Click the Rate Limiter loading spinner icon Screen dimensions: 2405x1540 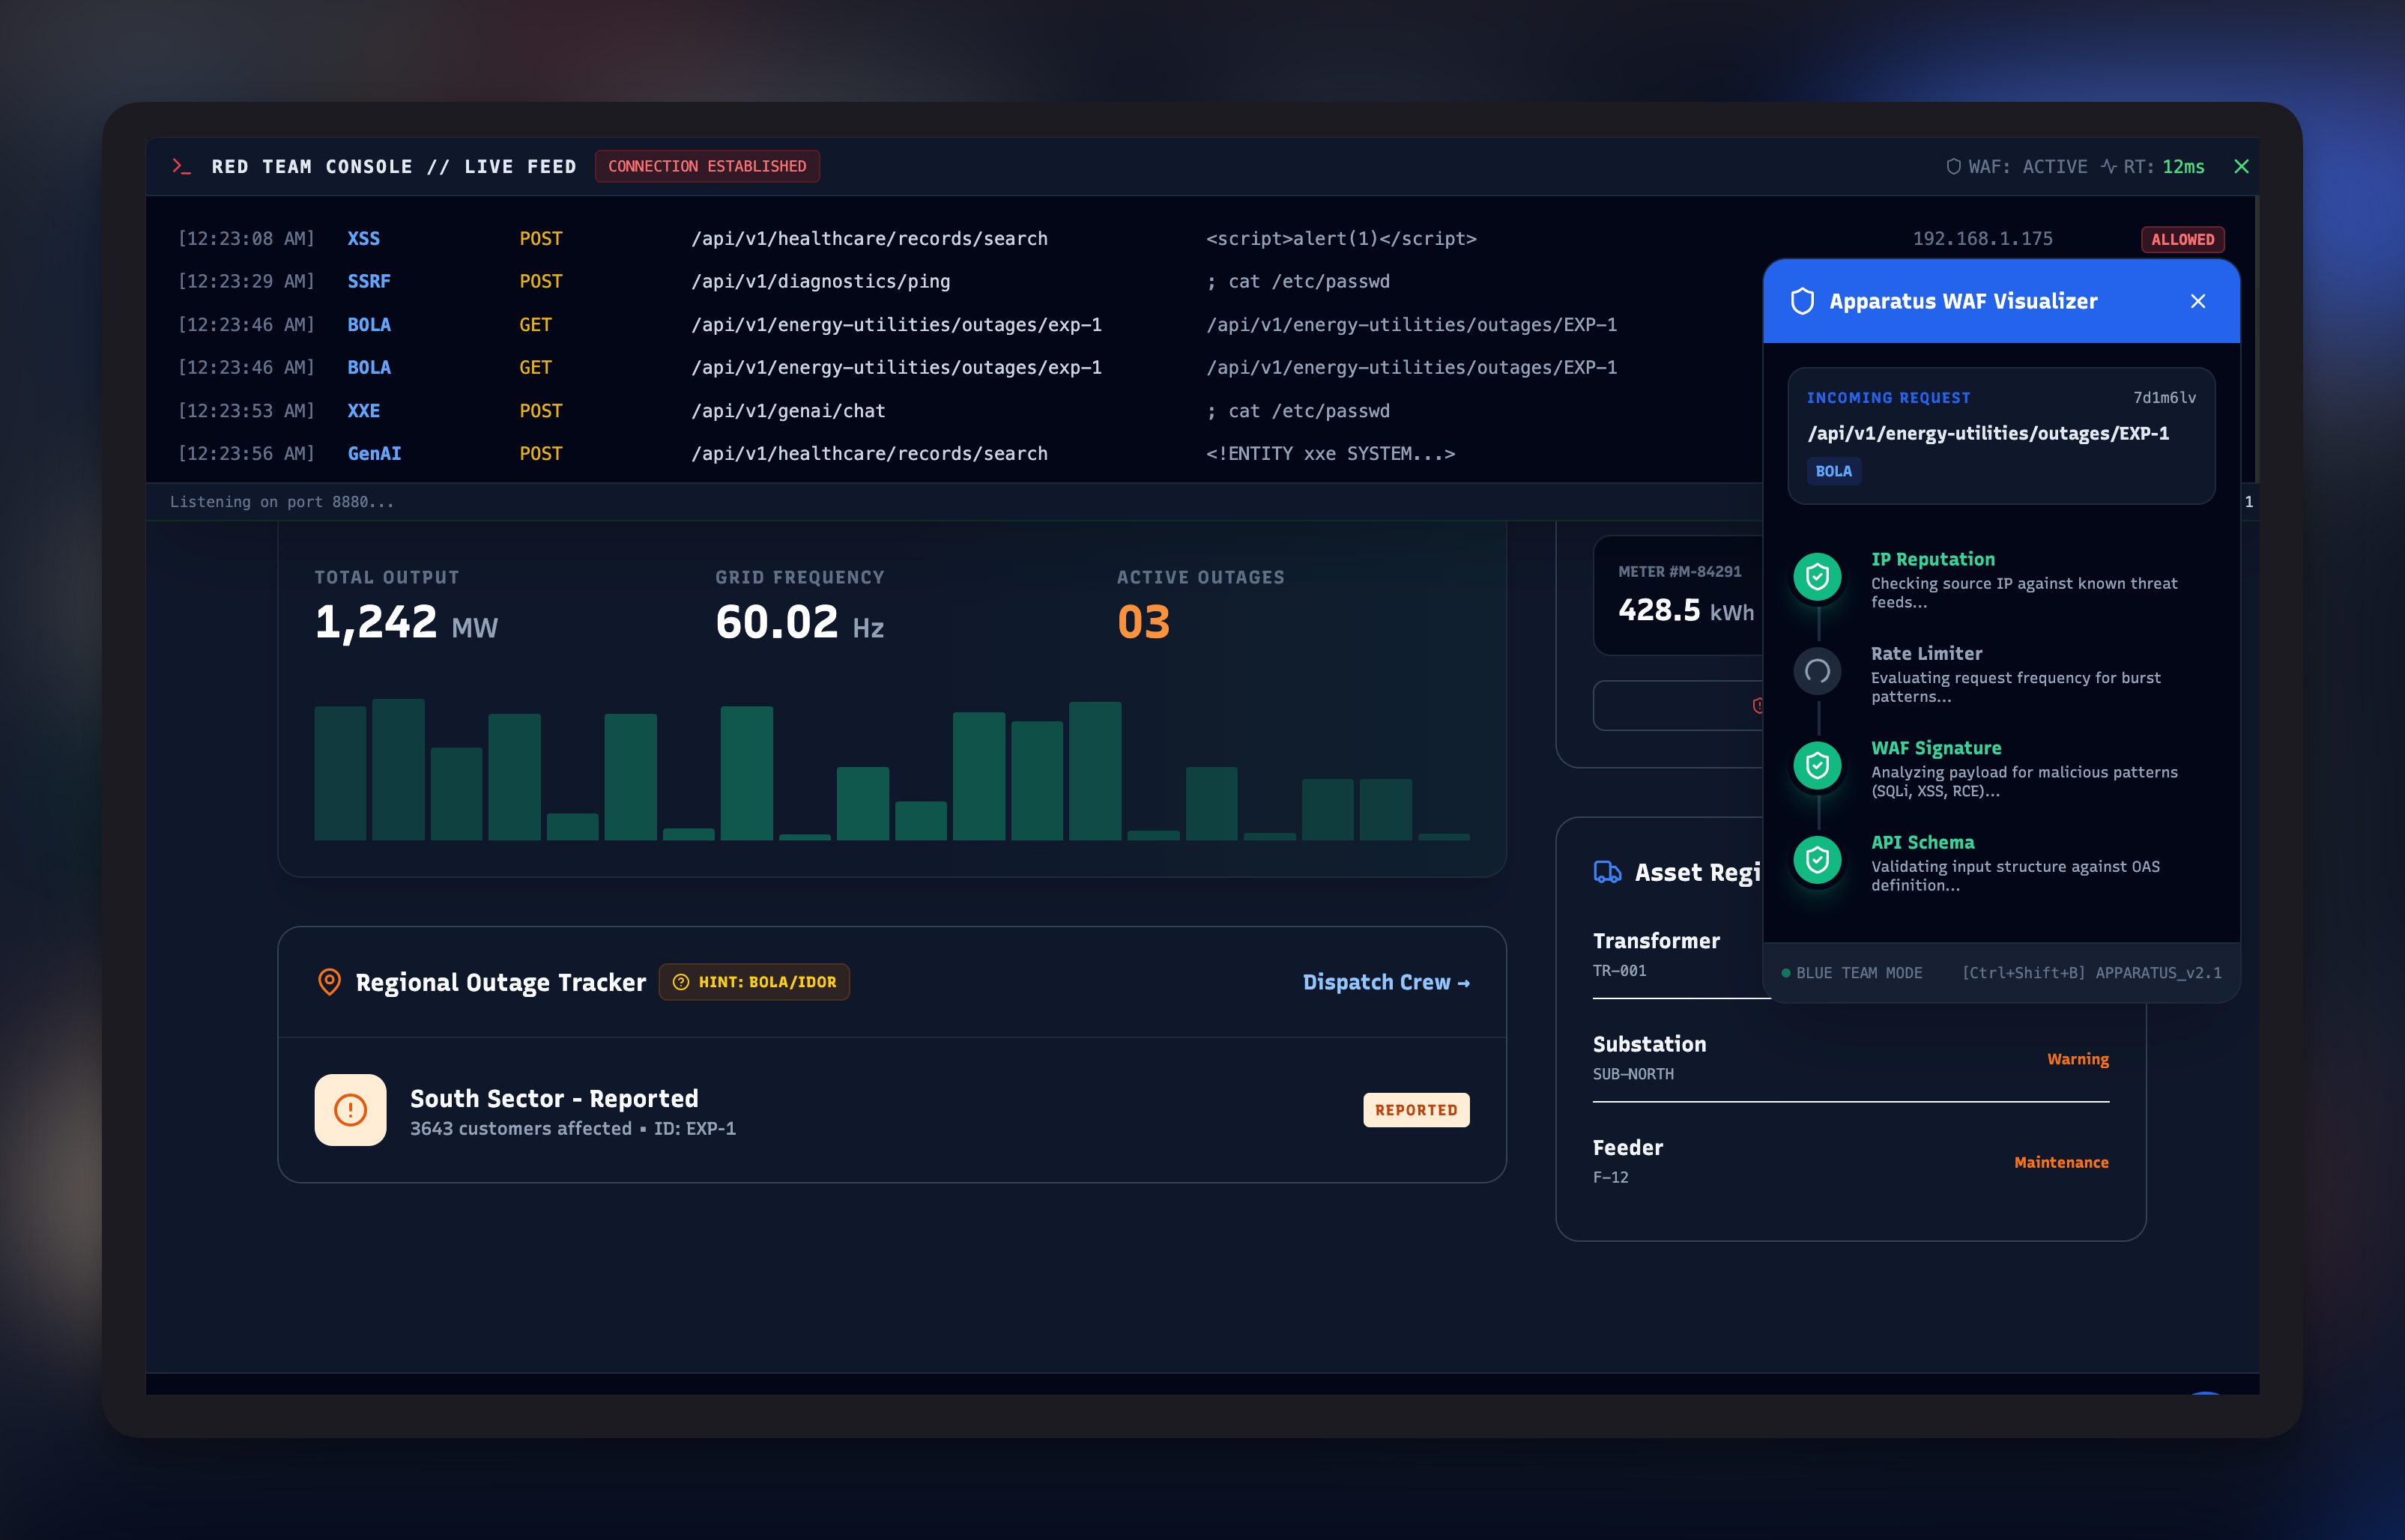[1818, 671]
